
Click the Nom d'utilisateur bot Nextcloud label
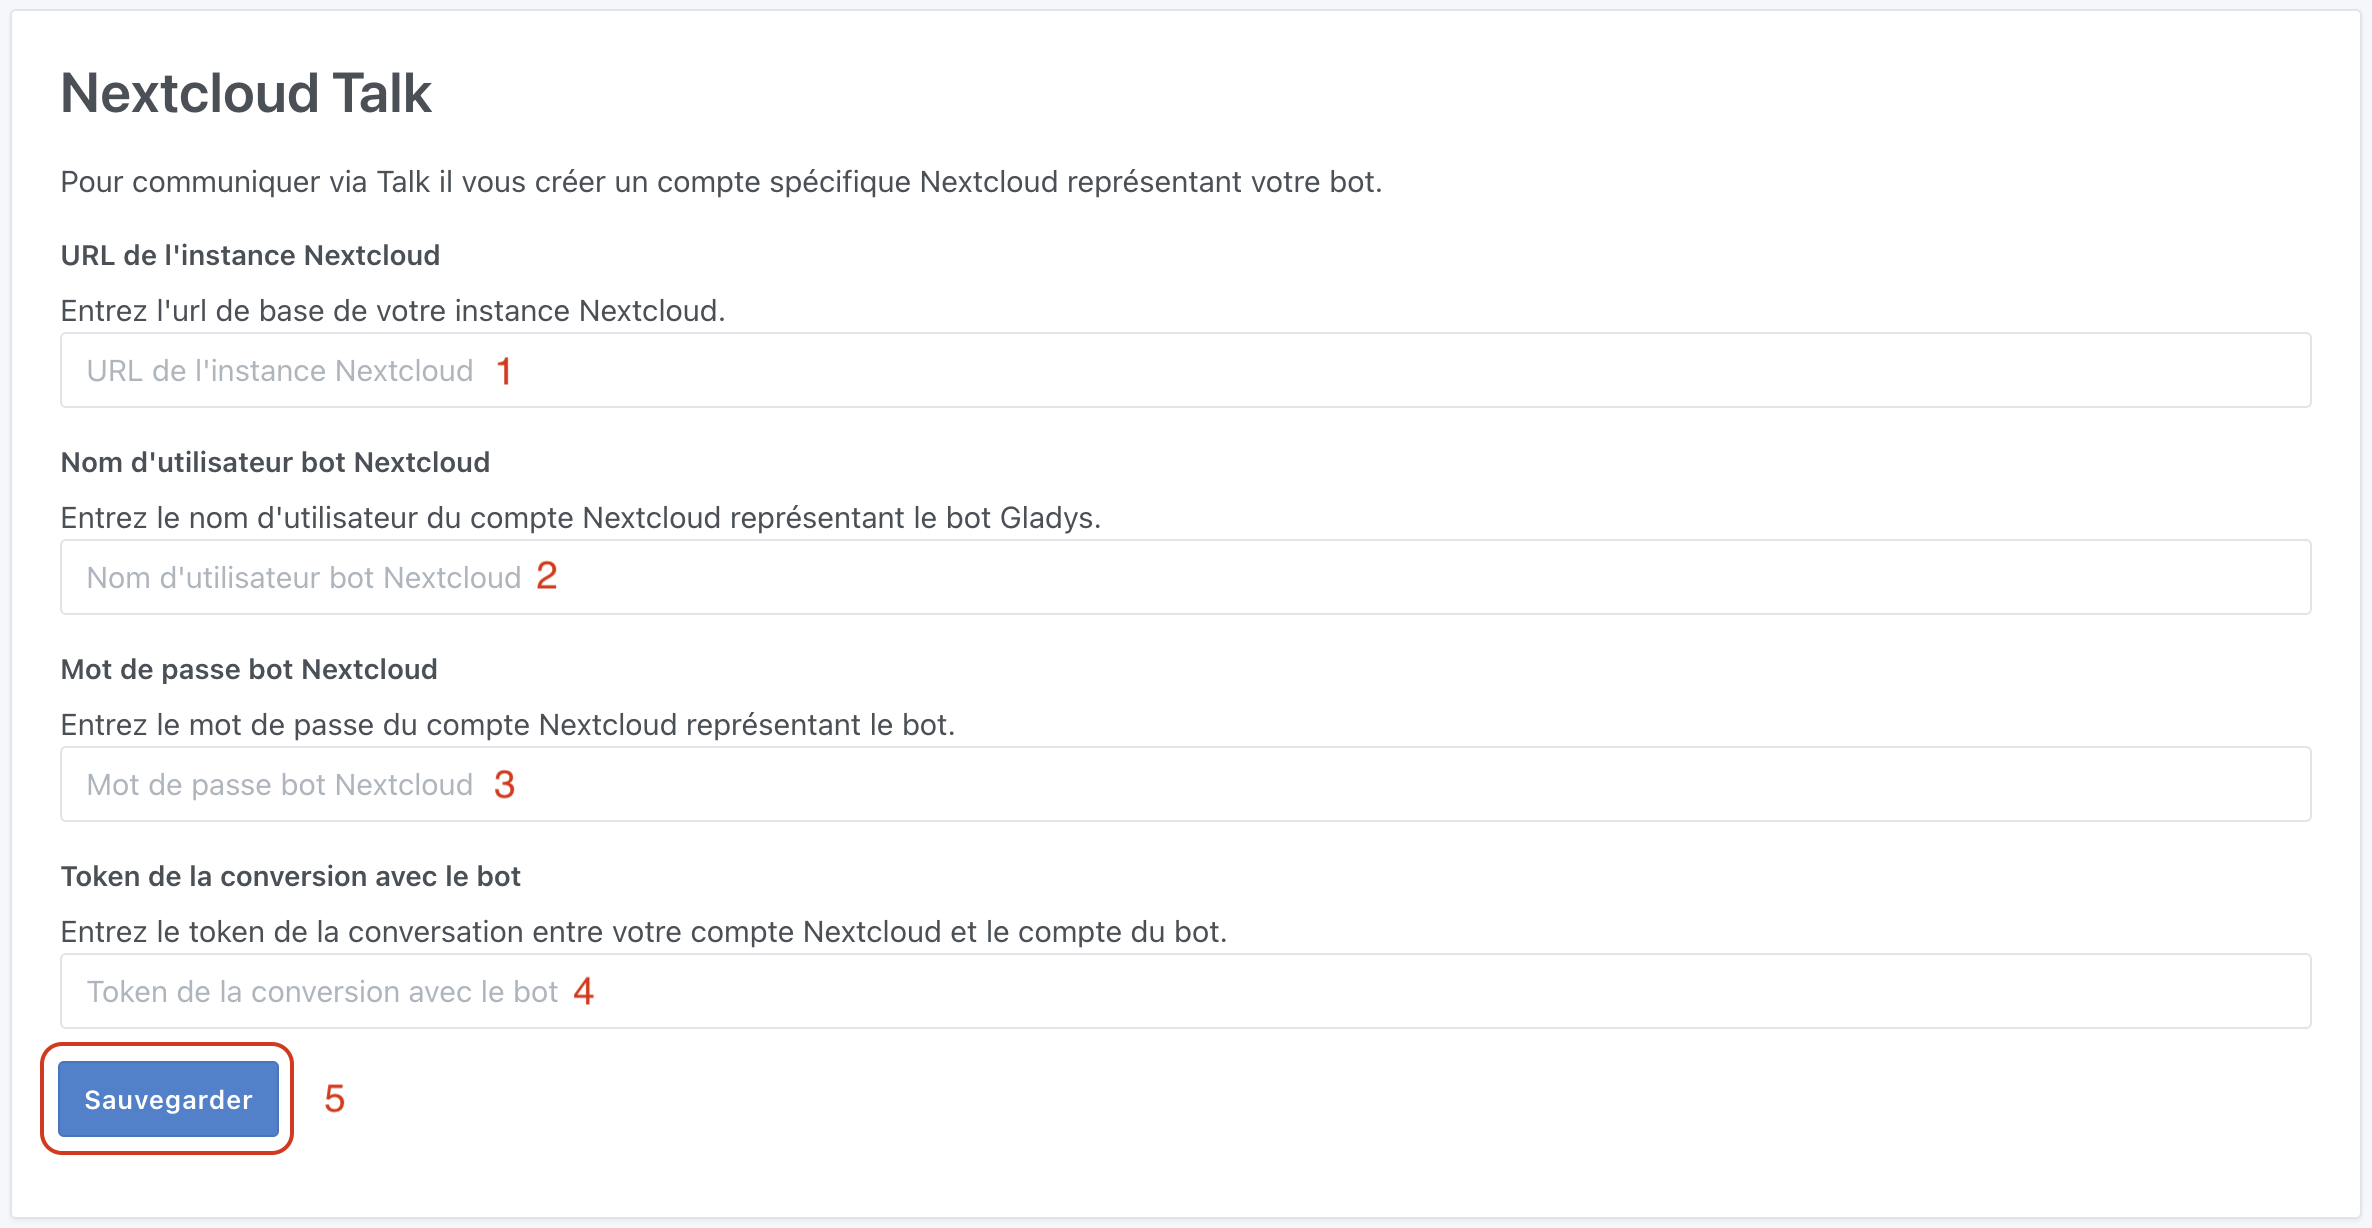point(275,461)
